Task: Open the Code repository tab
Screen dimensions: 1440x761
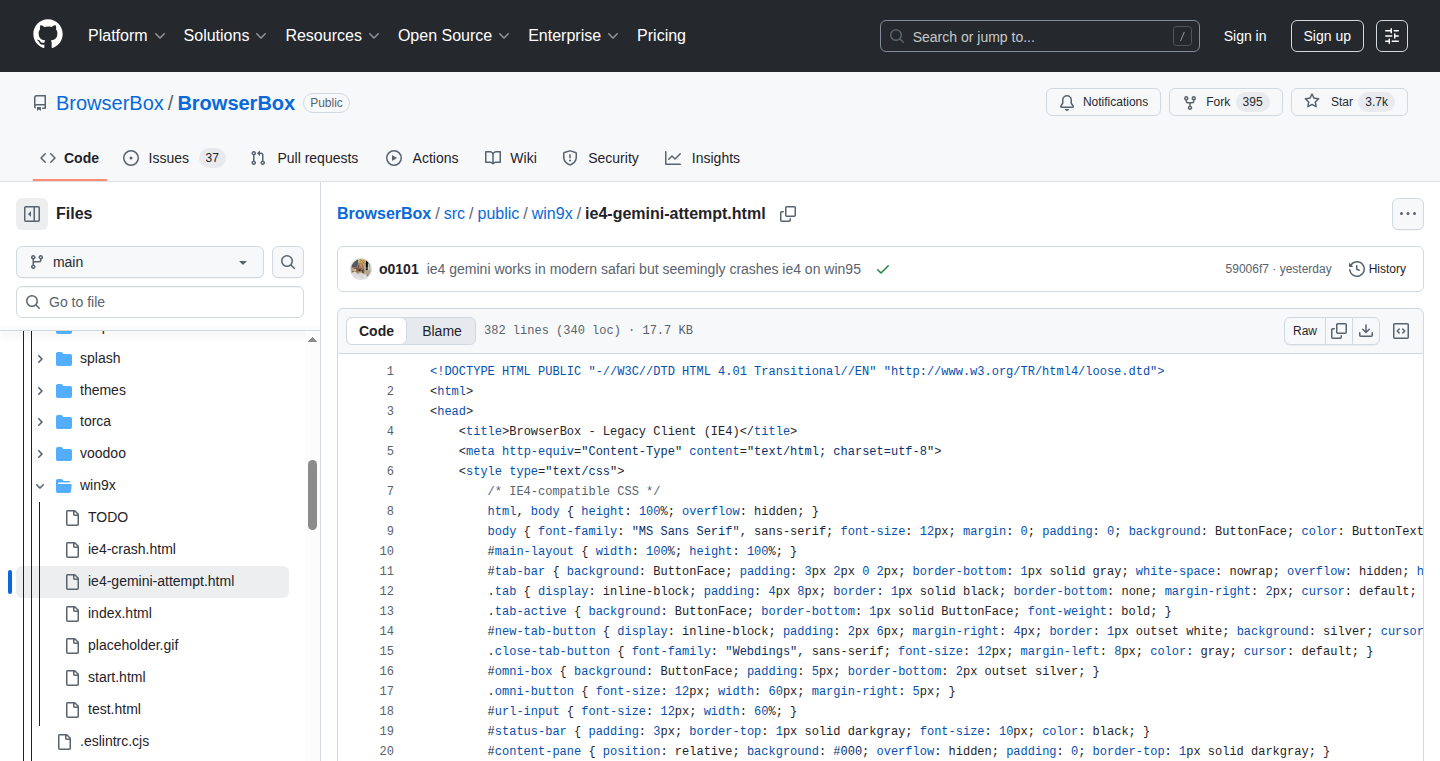Action: (x=70, y=158)
